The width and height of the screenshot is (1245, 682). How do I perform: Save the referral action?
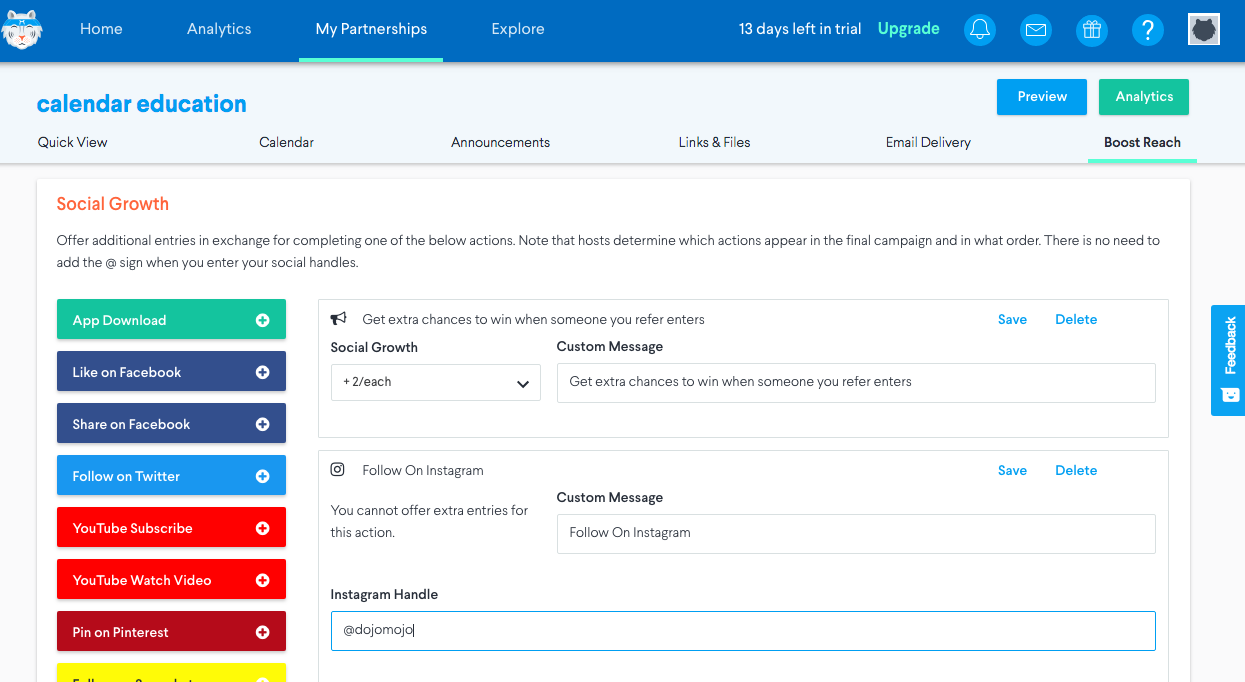click(1012, 319)
